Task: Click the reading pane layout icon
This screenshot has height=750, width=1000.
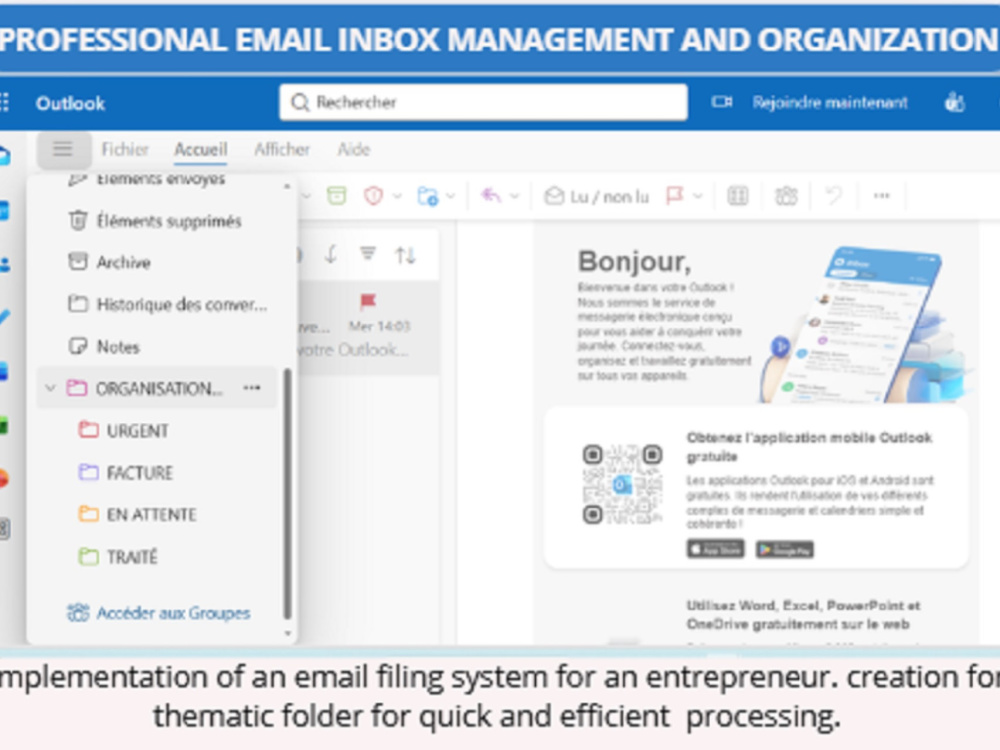Action: (x=737, y=196)
